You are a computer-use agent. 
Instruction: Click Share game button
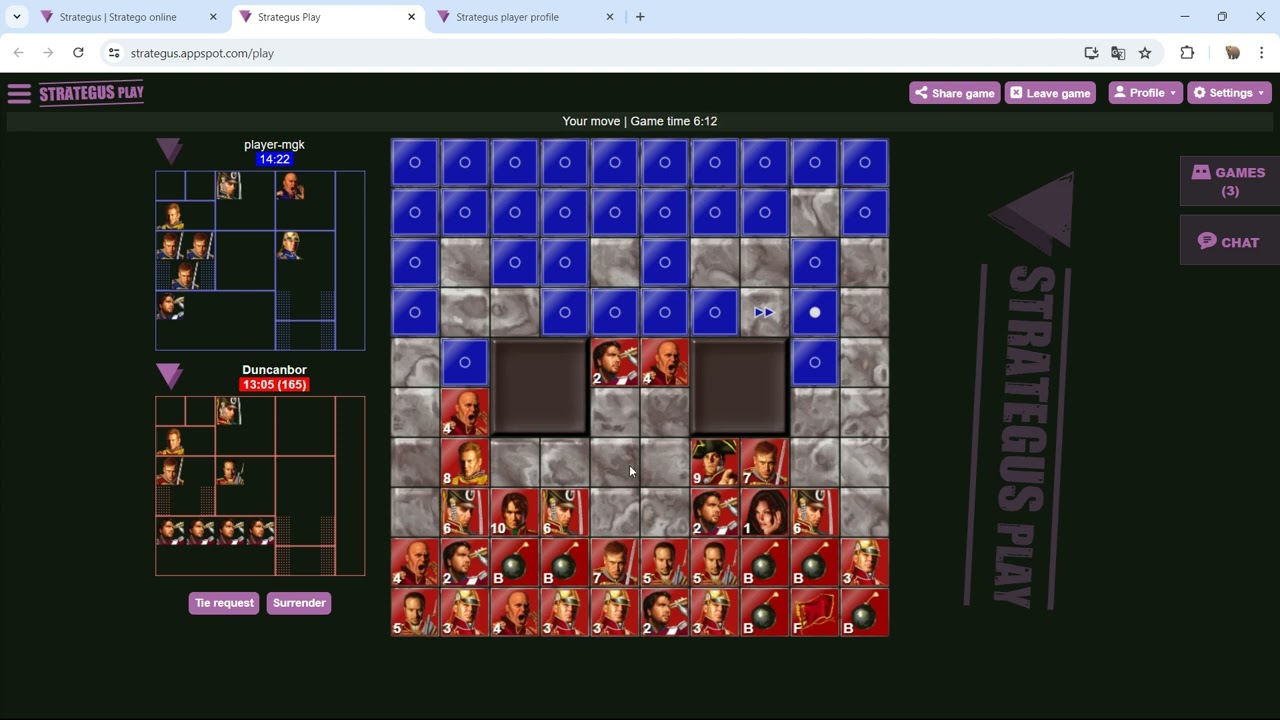pos(954,93)
